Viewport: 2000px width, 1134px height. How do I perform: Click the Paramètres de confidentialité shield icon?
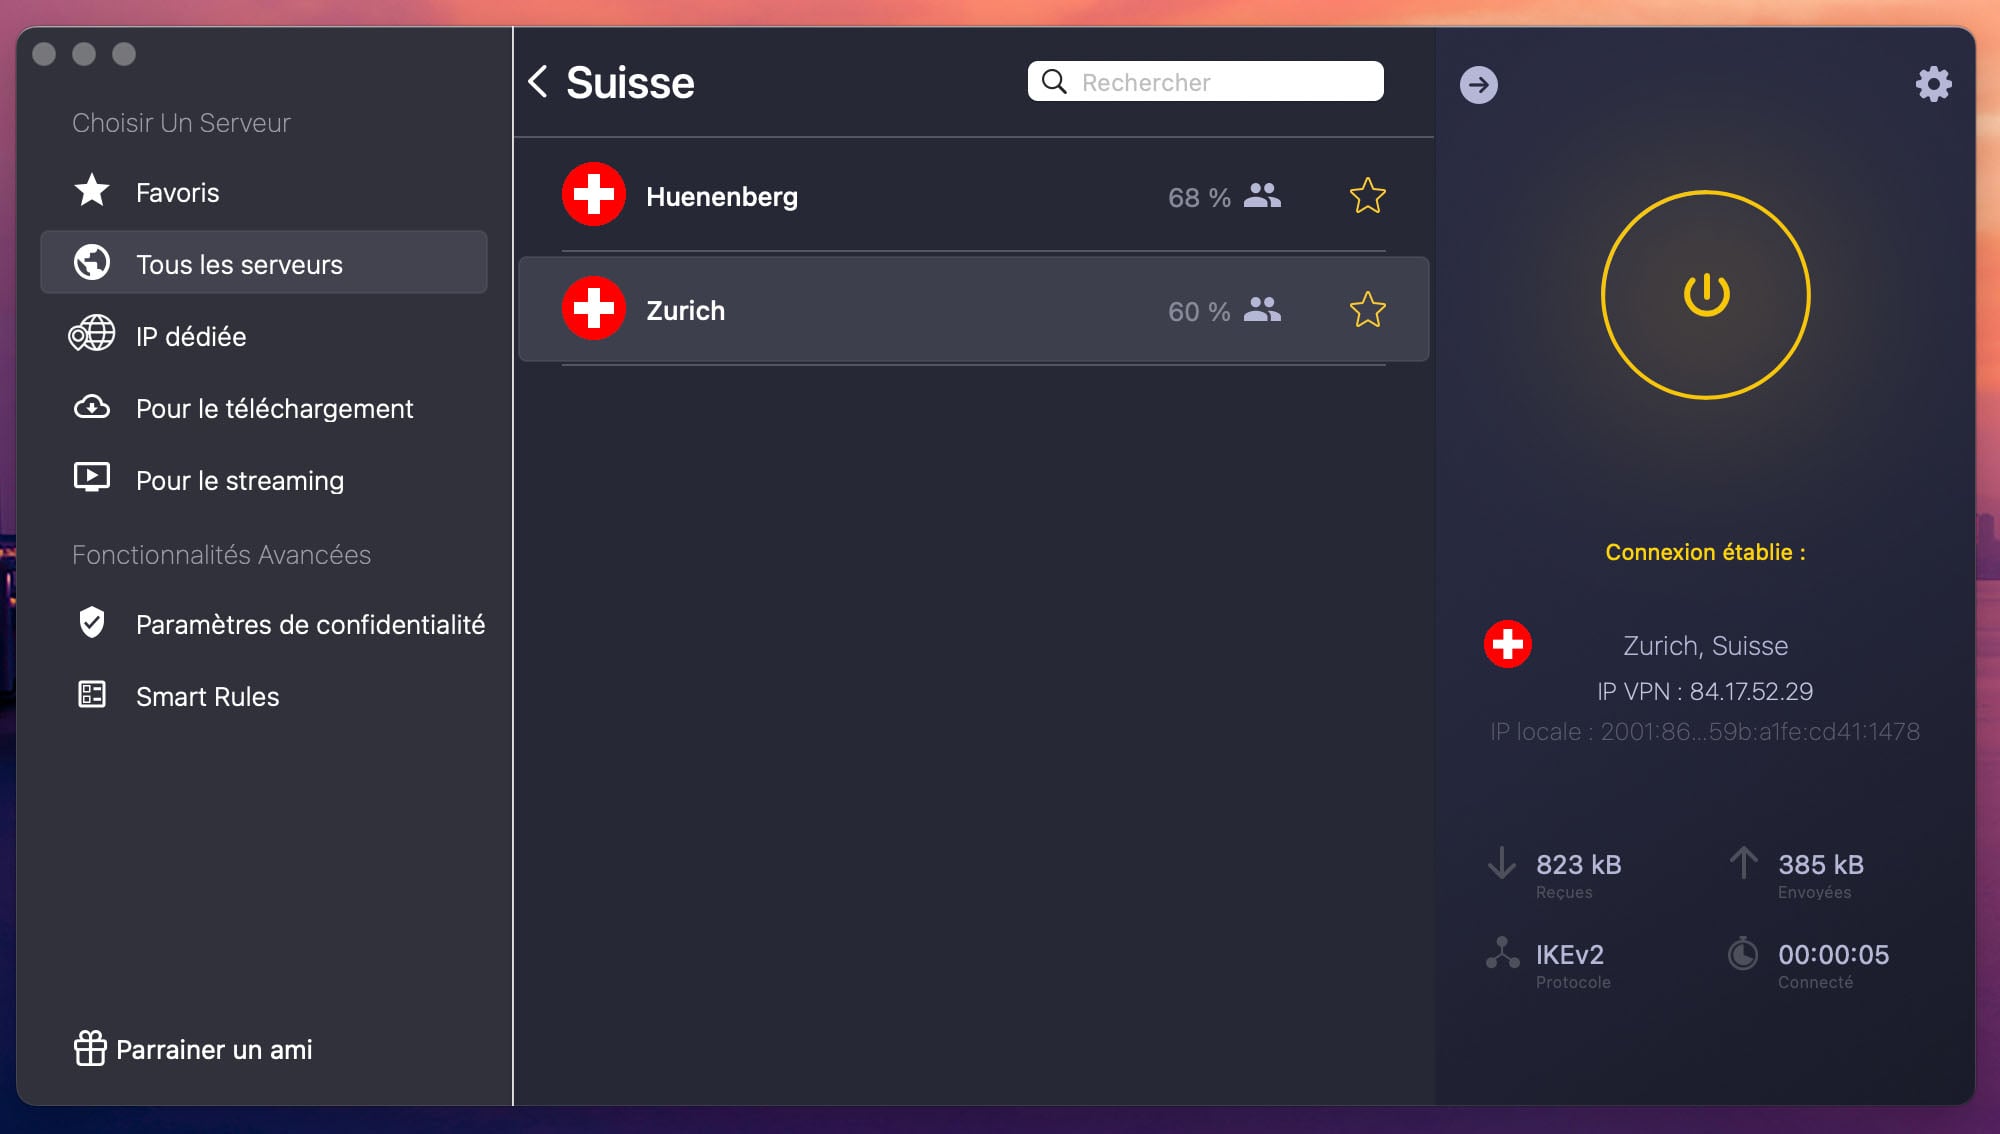[x=91, y=624]
